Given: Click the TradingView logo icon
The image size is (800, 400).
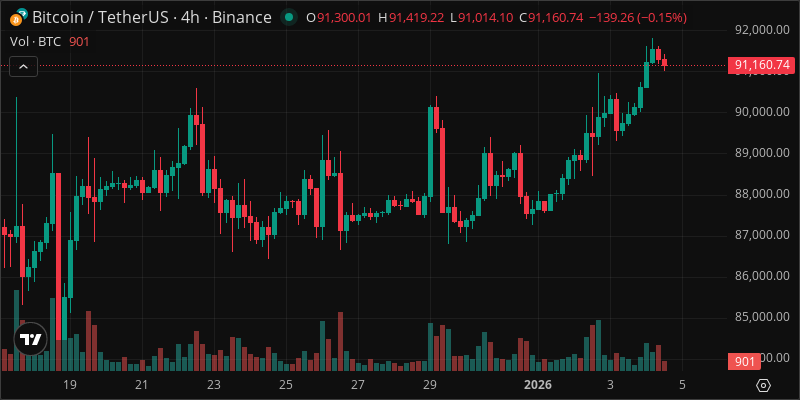Looking at the screenshot, I should tap(31, 339).
